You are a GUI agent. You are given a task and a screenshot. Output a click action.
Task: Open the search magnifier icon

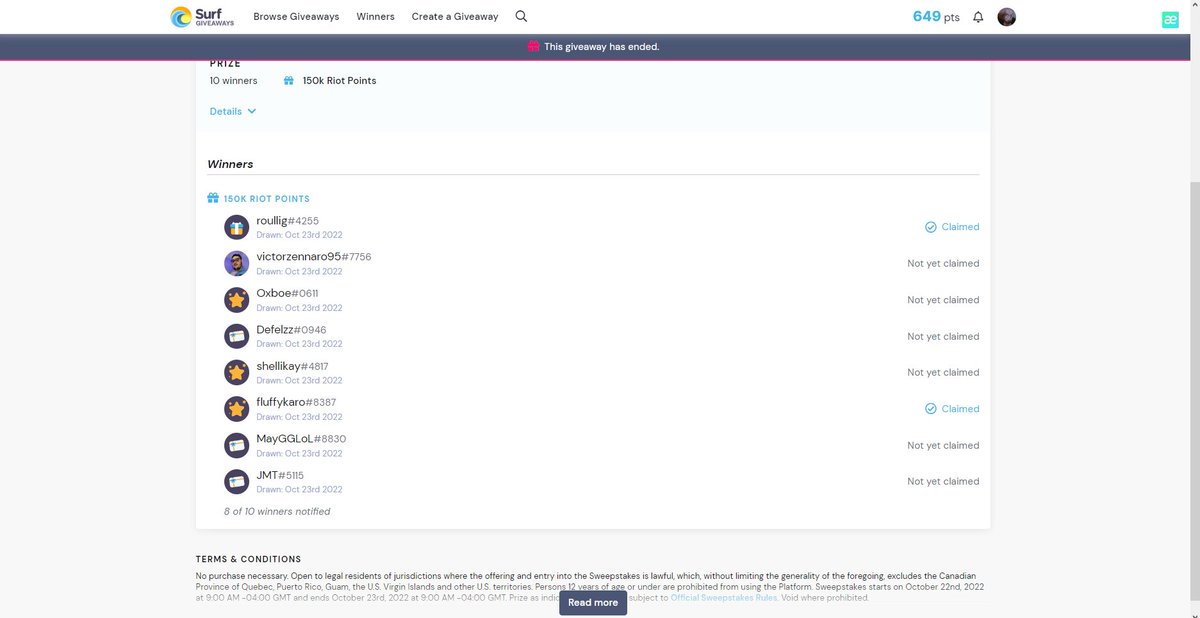[521, 16]
